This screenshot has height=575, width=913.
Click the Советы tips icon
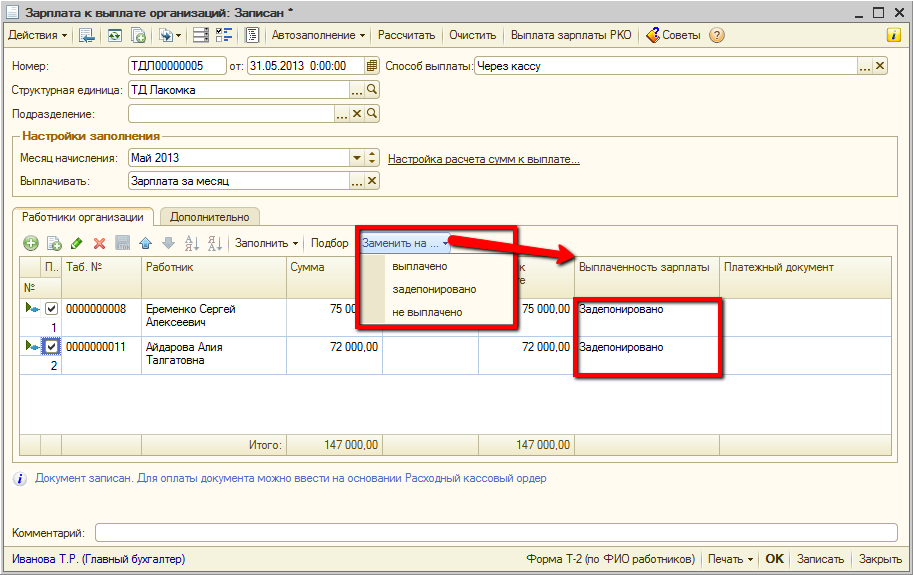[x=653, y=35]
